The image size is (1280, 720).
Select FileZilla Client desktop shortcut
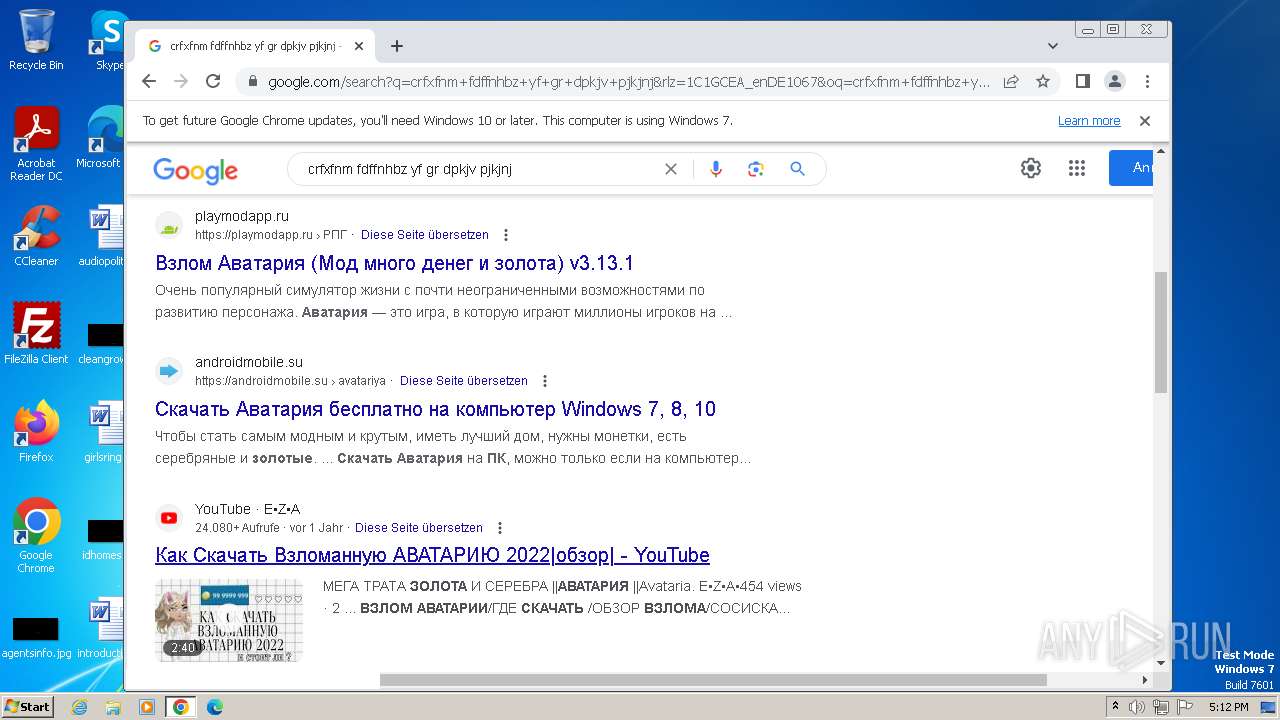click(x=36, y=334)
